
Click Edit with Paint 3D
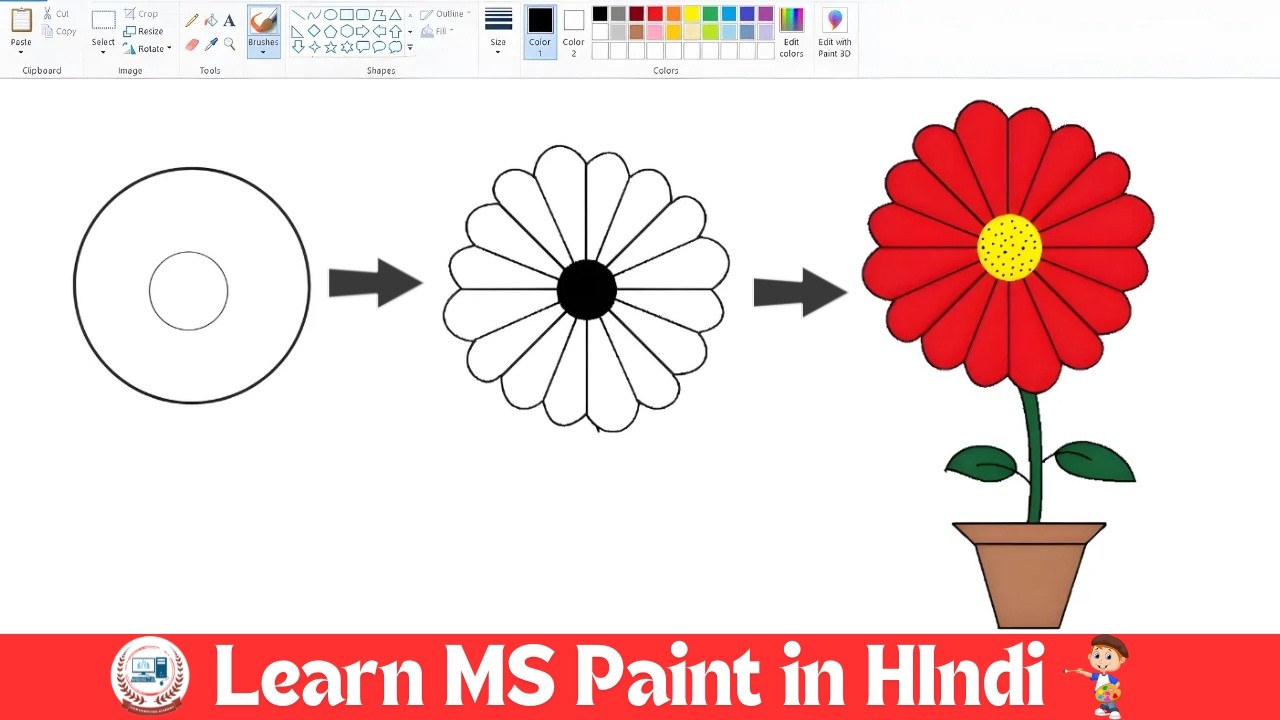[835, 31]
